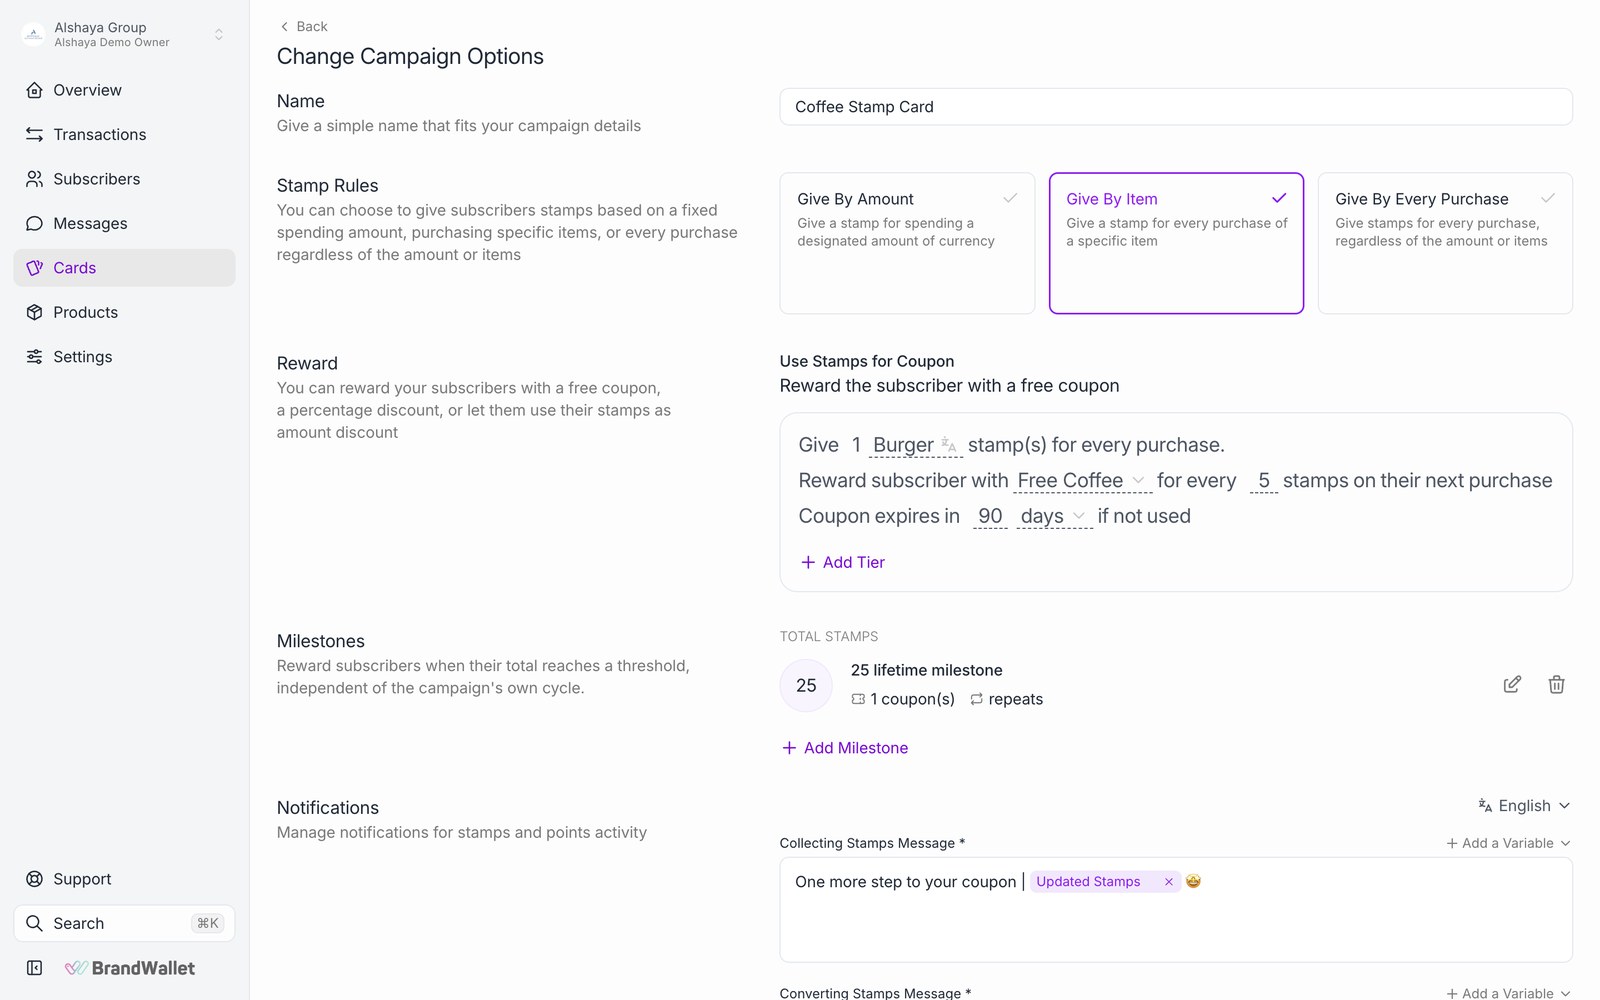
Task: Open the Transactions page in the sidebar
Action: click(x=124, y=134)
